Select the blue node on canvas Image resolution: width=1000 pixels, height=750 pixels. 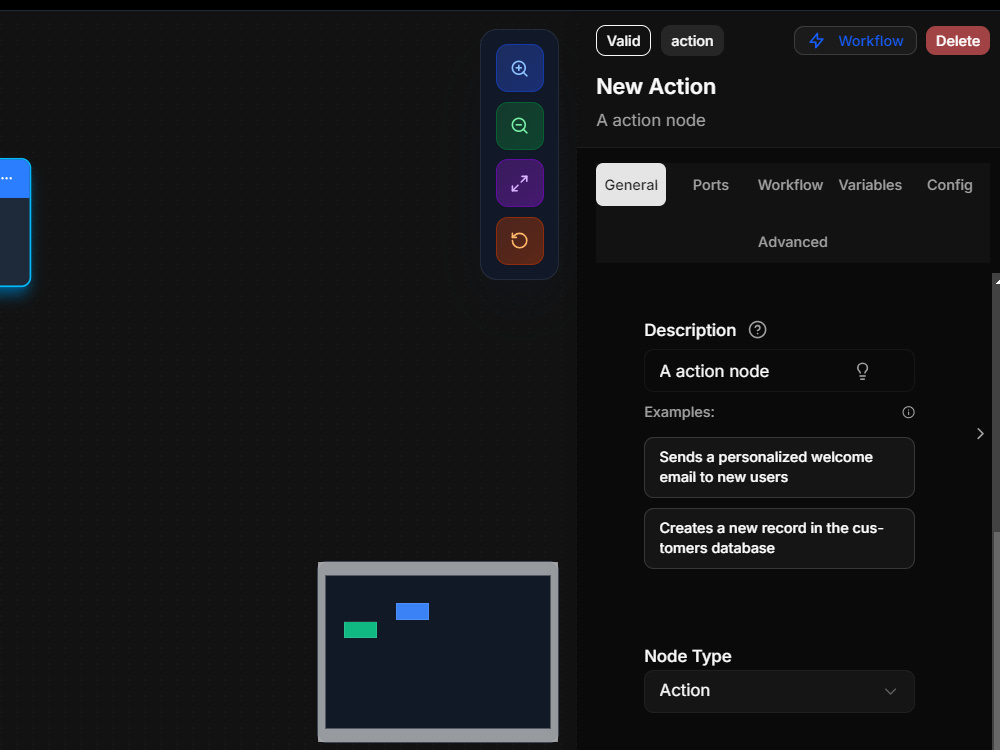click(x=15, y=222)
